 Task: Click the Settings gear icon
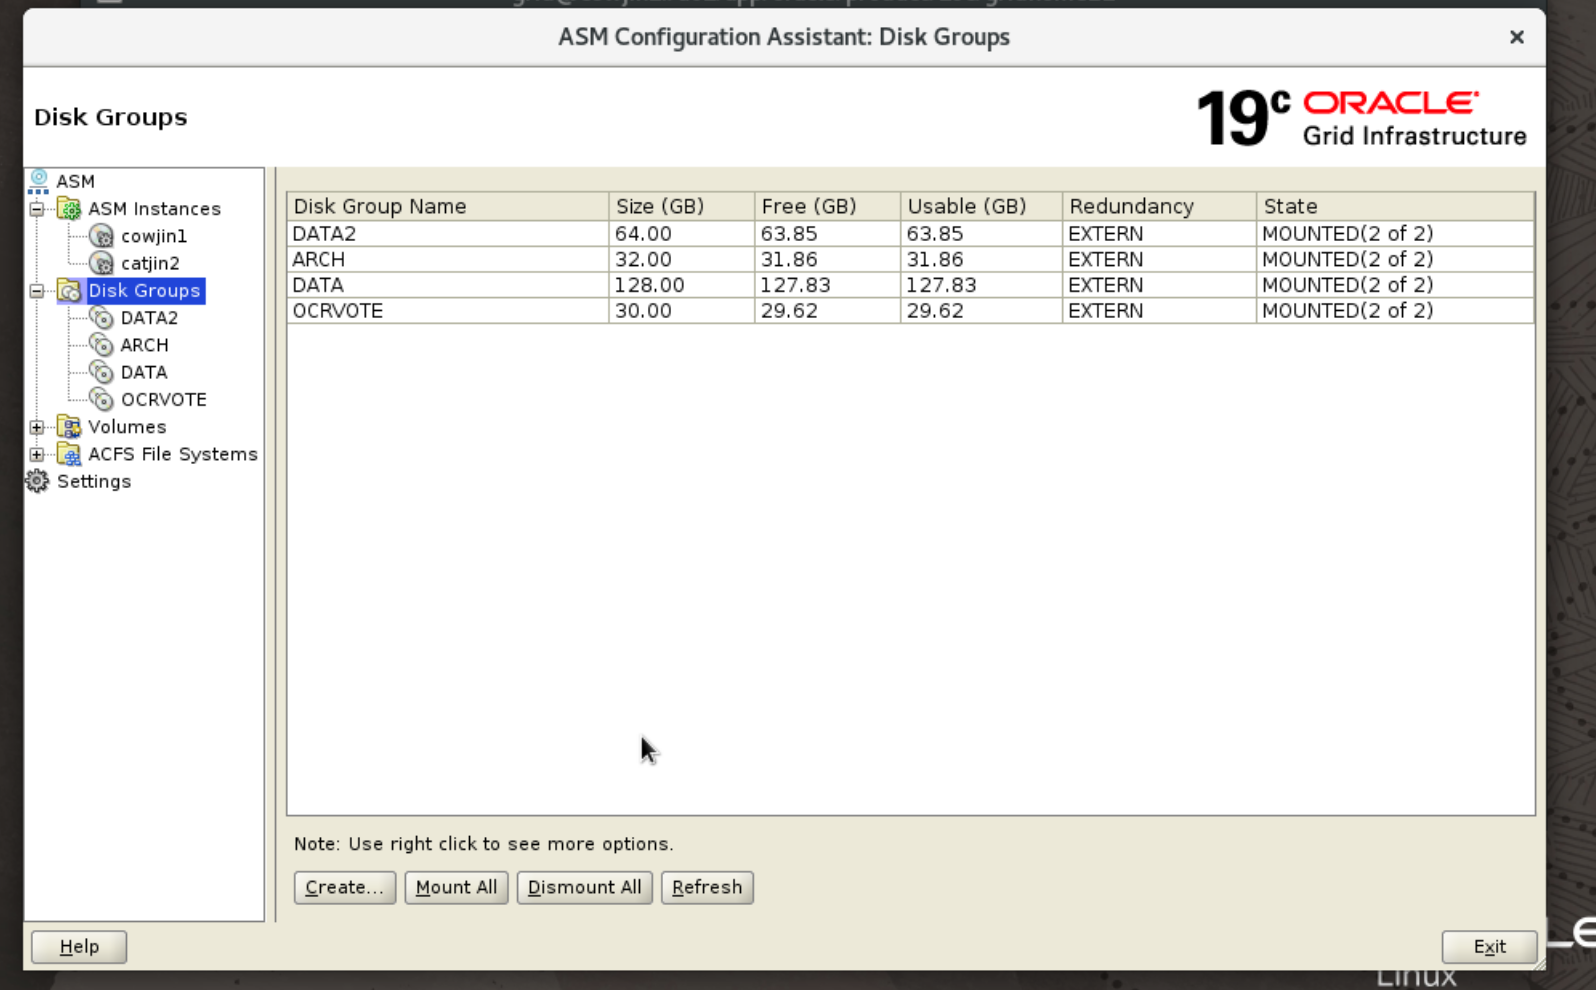(x=37, y=481)
